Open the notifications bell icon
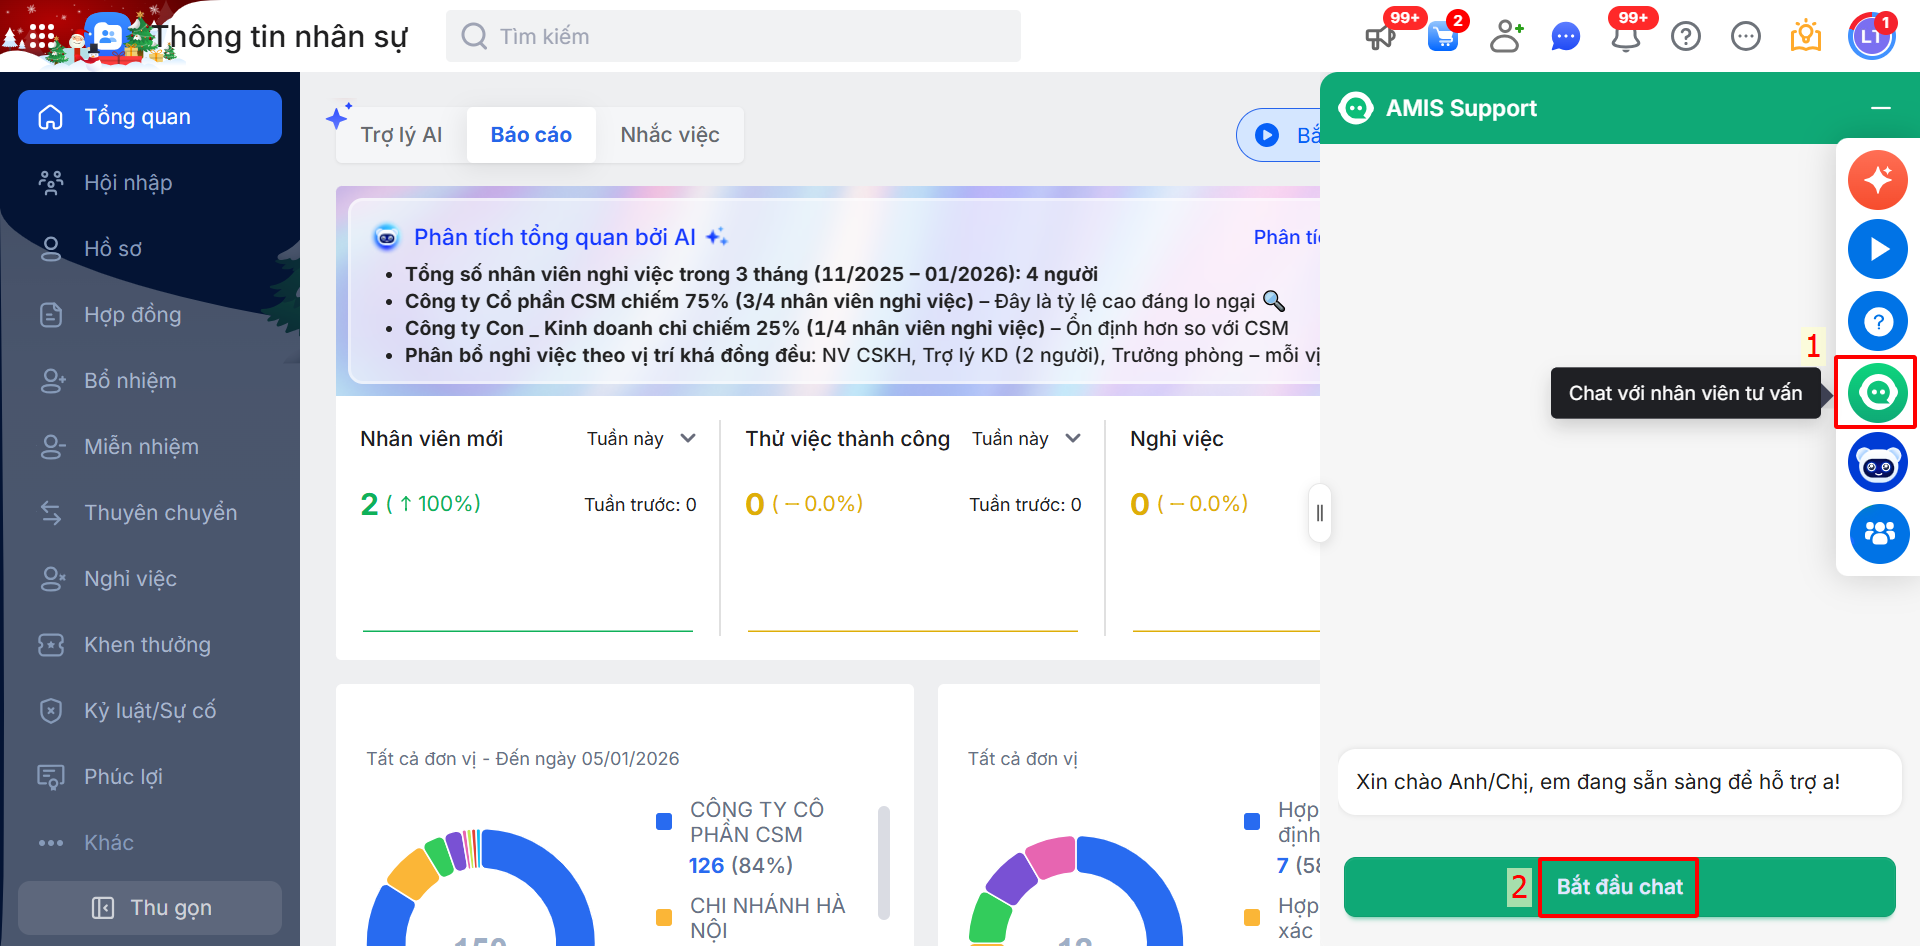 pyautogui.click(x=1626, y=37)
